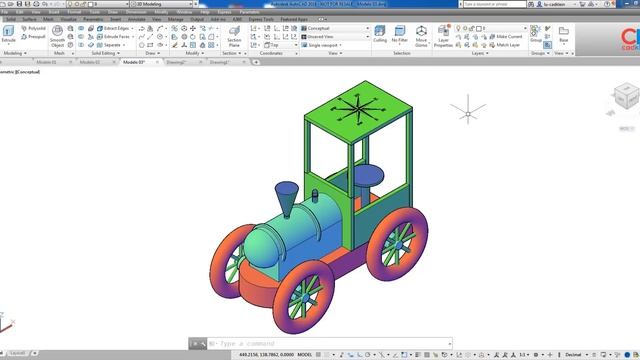Image resolution: width=640 pixels, height=360 pixels.
Task: Expand the Layers panel
Action: (480, 53)
